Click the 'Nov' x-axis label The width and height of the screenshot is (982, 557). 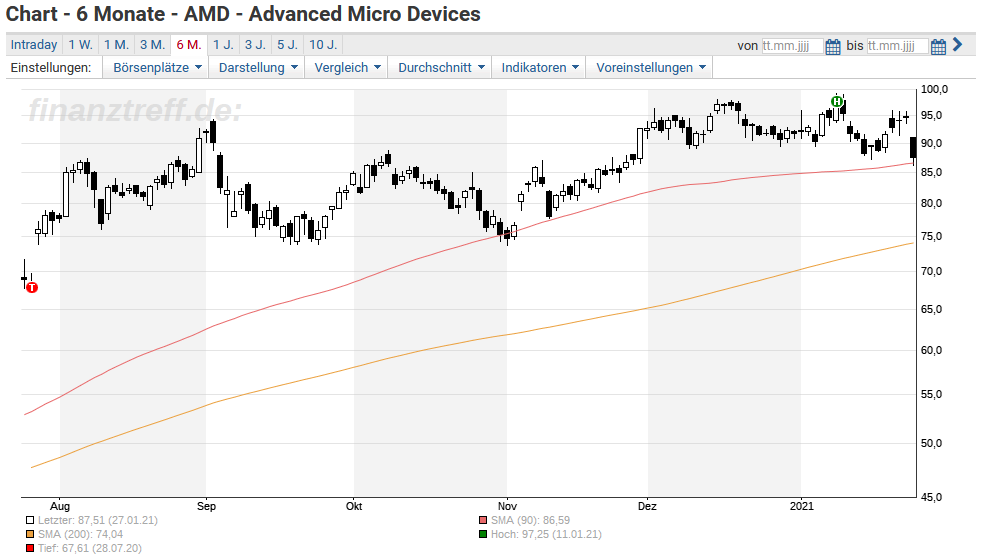[507, 506]
